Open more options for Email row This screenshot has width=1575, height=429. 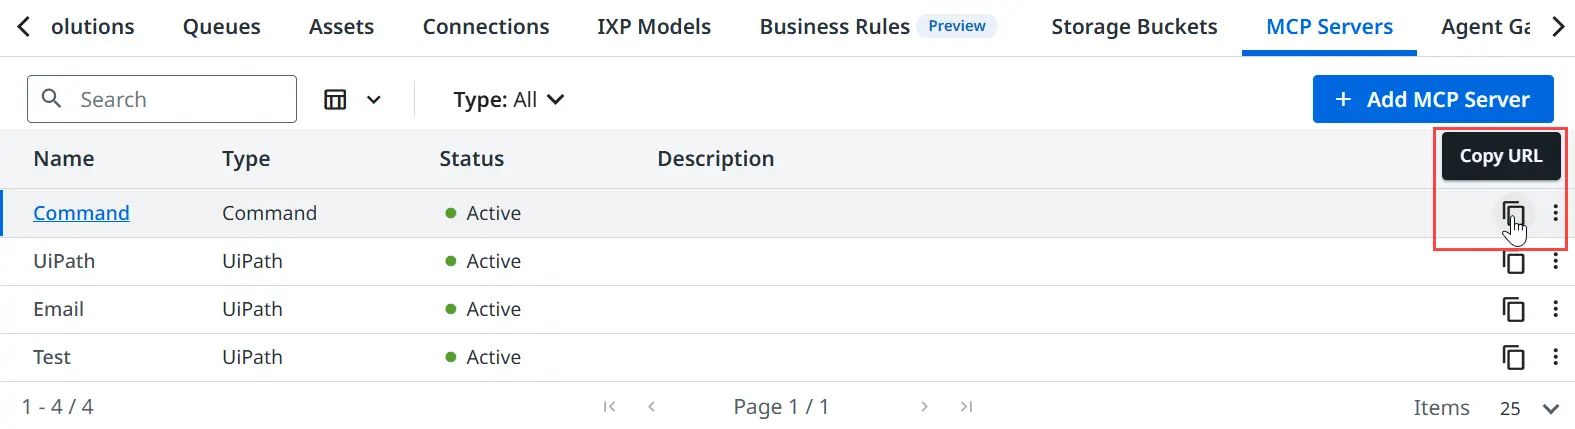point(1555,309)
